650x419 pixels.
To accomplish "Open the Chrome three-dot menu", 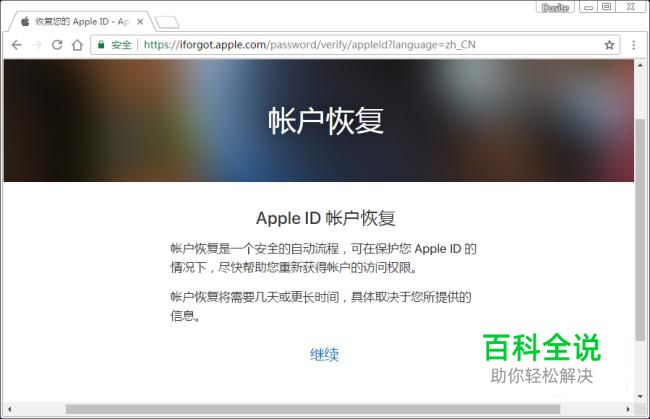I will 633,45.
